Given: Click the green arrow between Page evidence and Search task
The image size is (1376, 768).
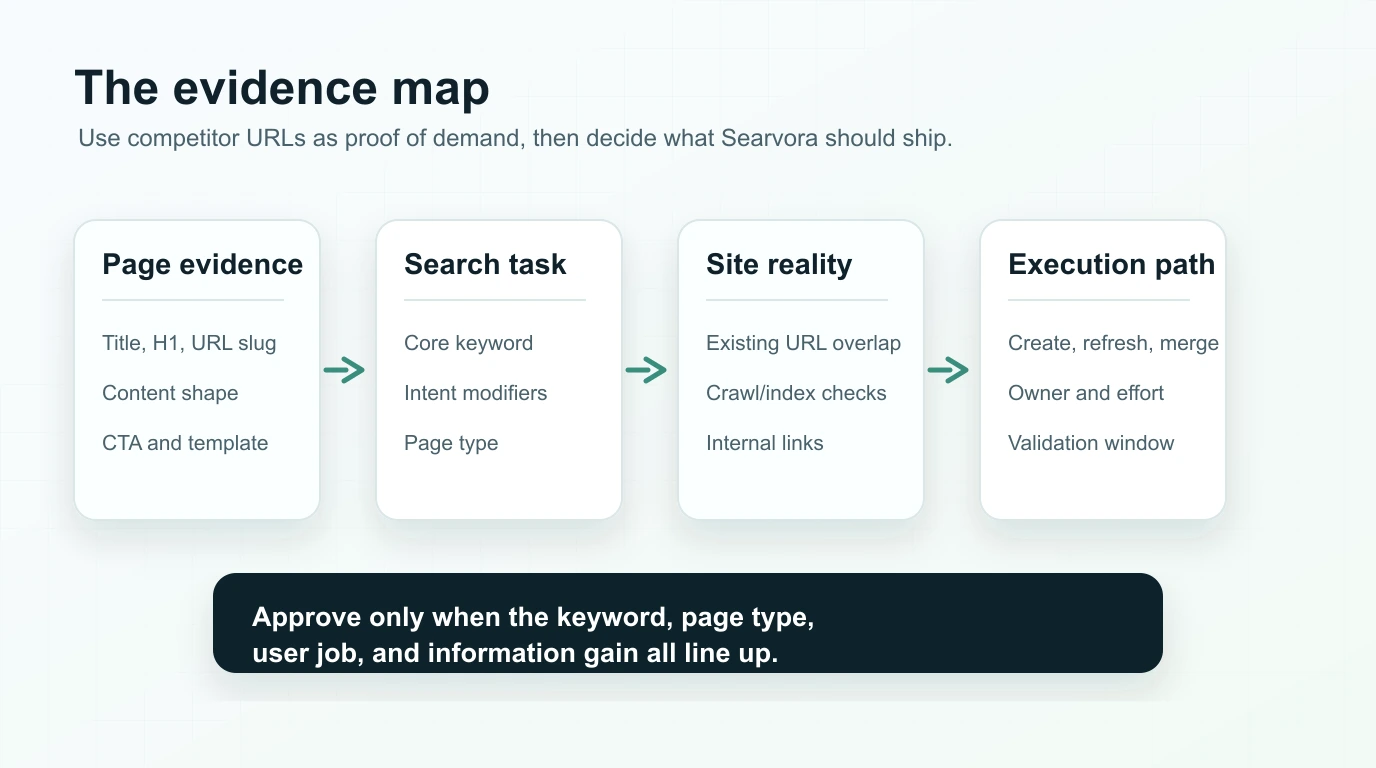Looking at the screenshot, I should pyautogui.click(x=345, y=370).
